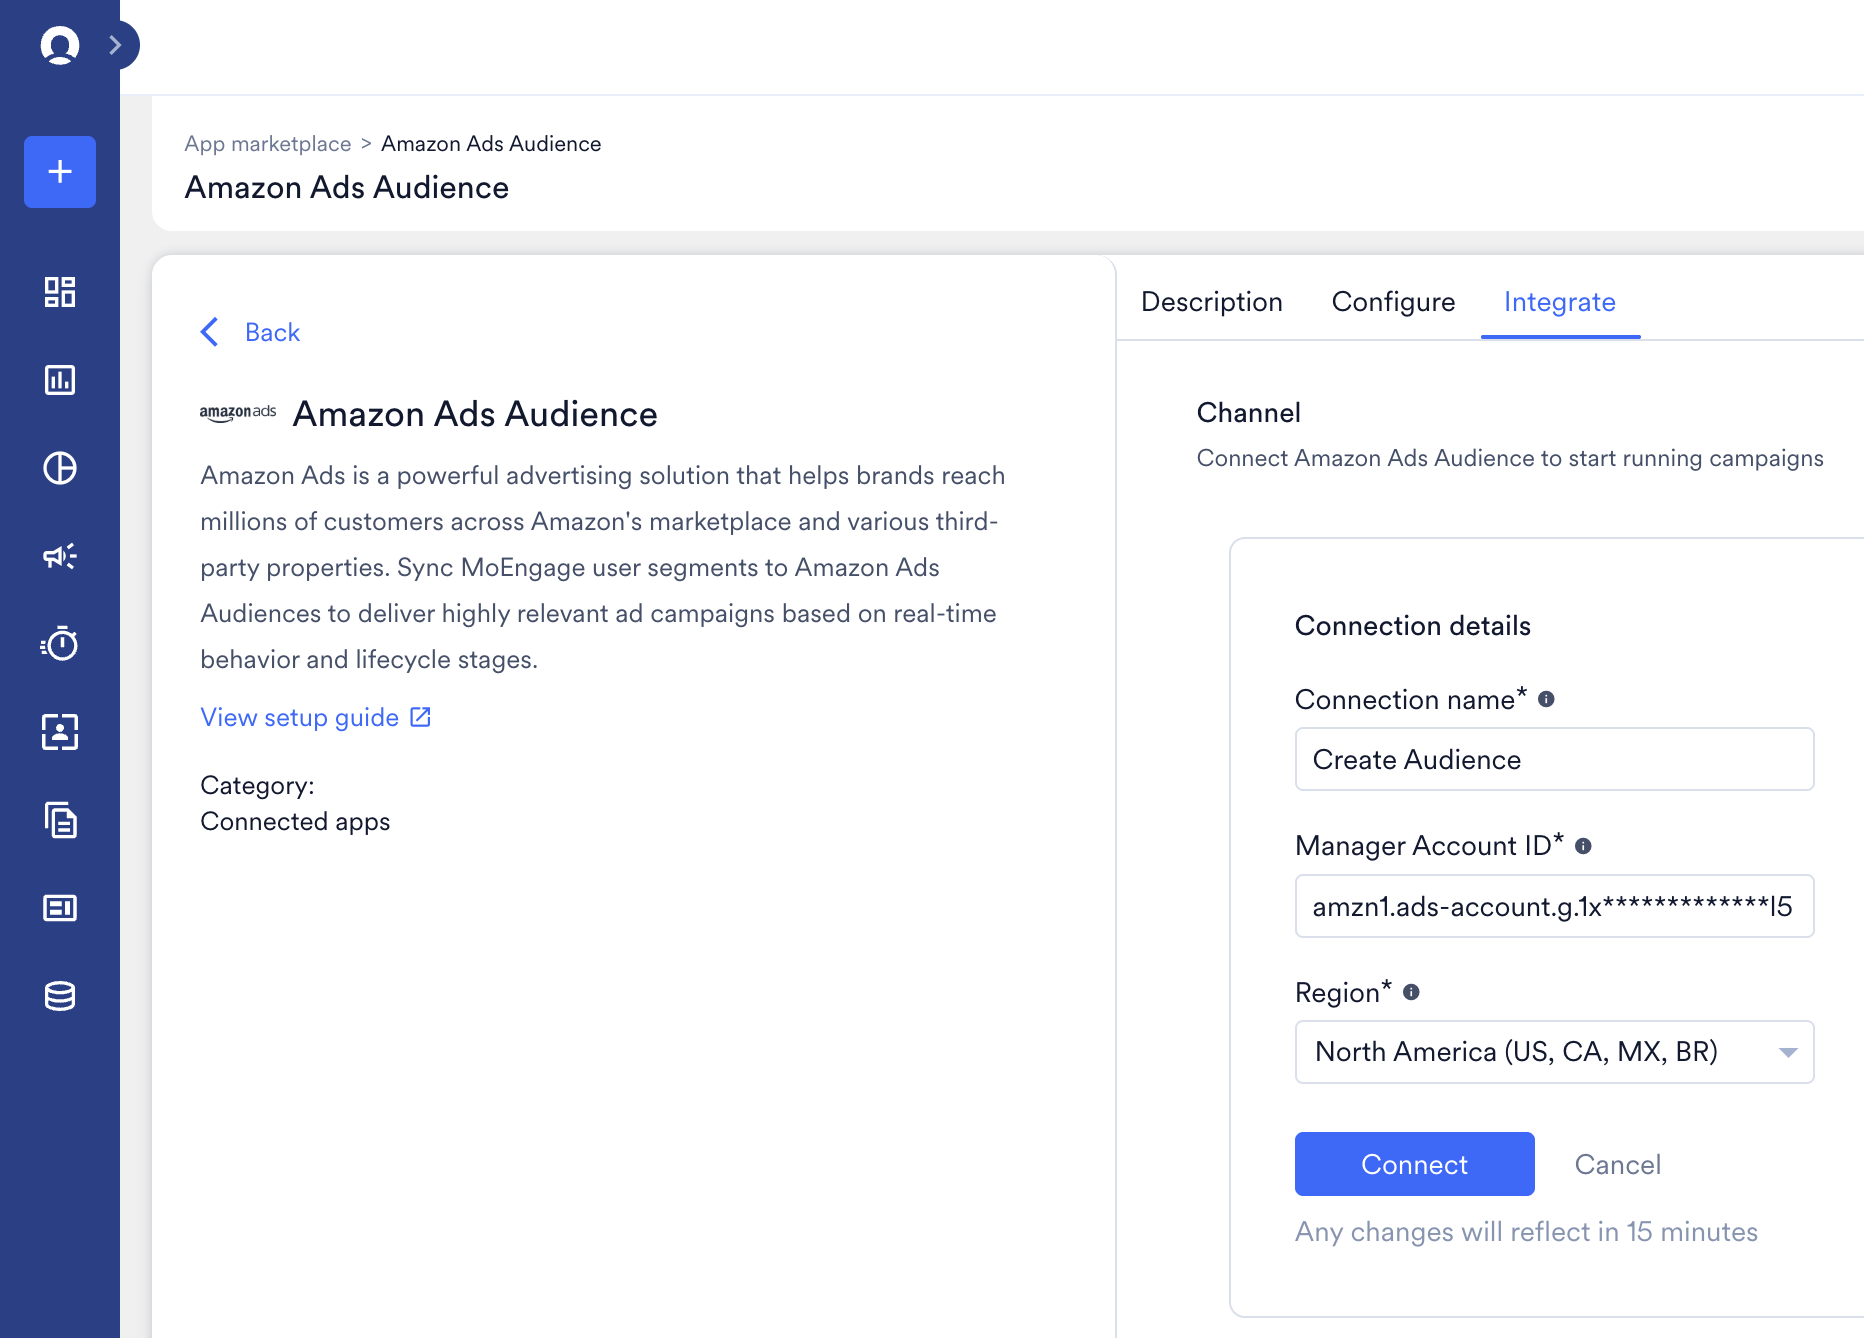Switch to the Configure tab
1864x1338 pixels.
1394,302
